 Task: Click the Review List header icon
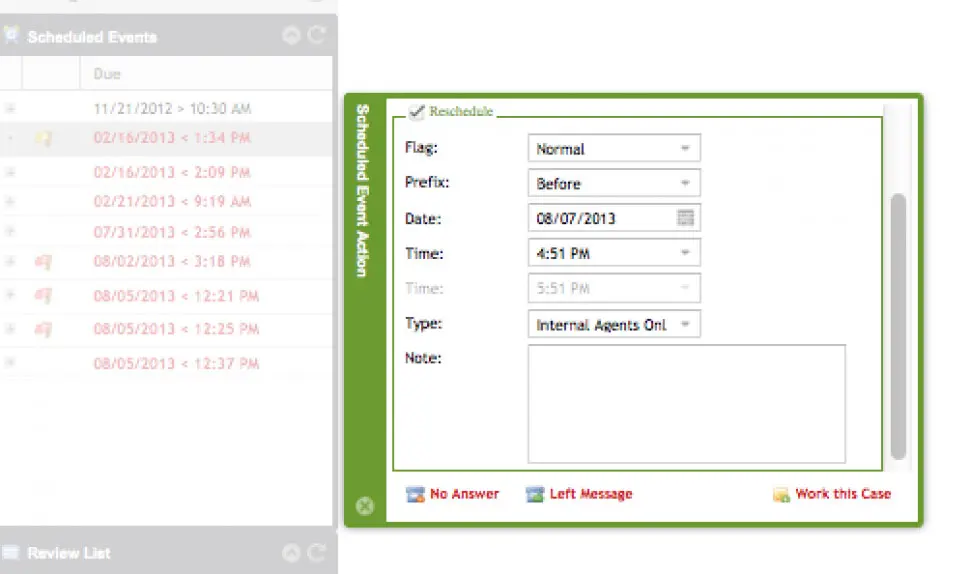[x=11, y=552]
